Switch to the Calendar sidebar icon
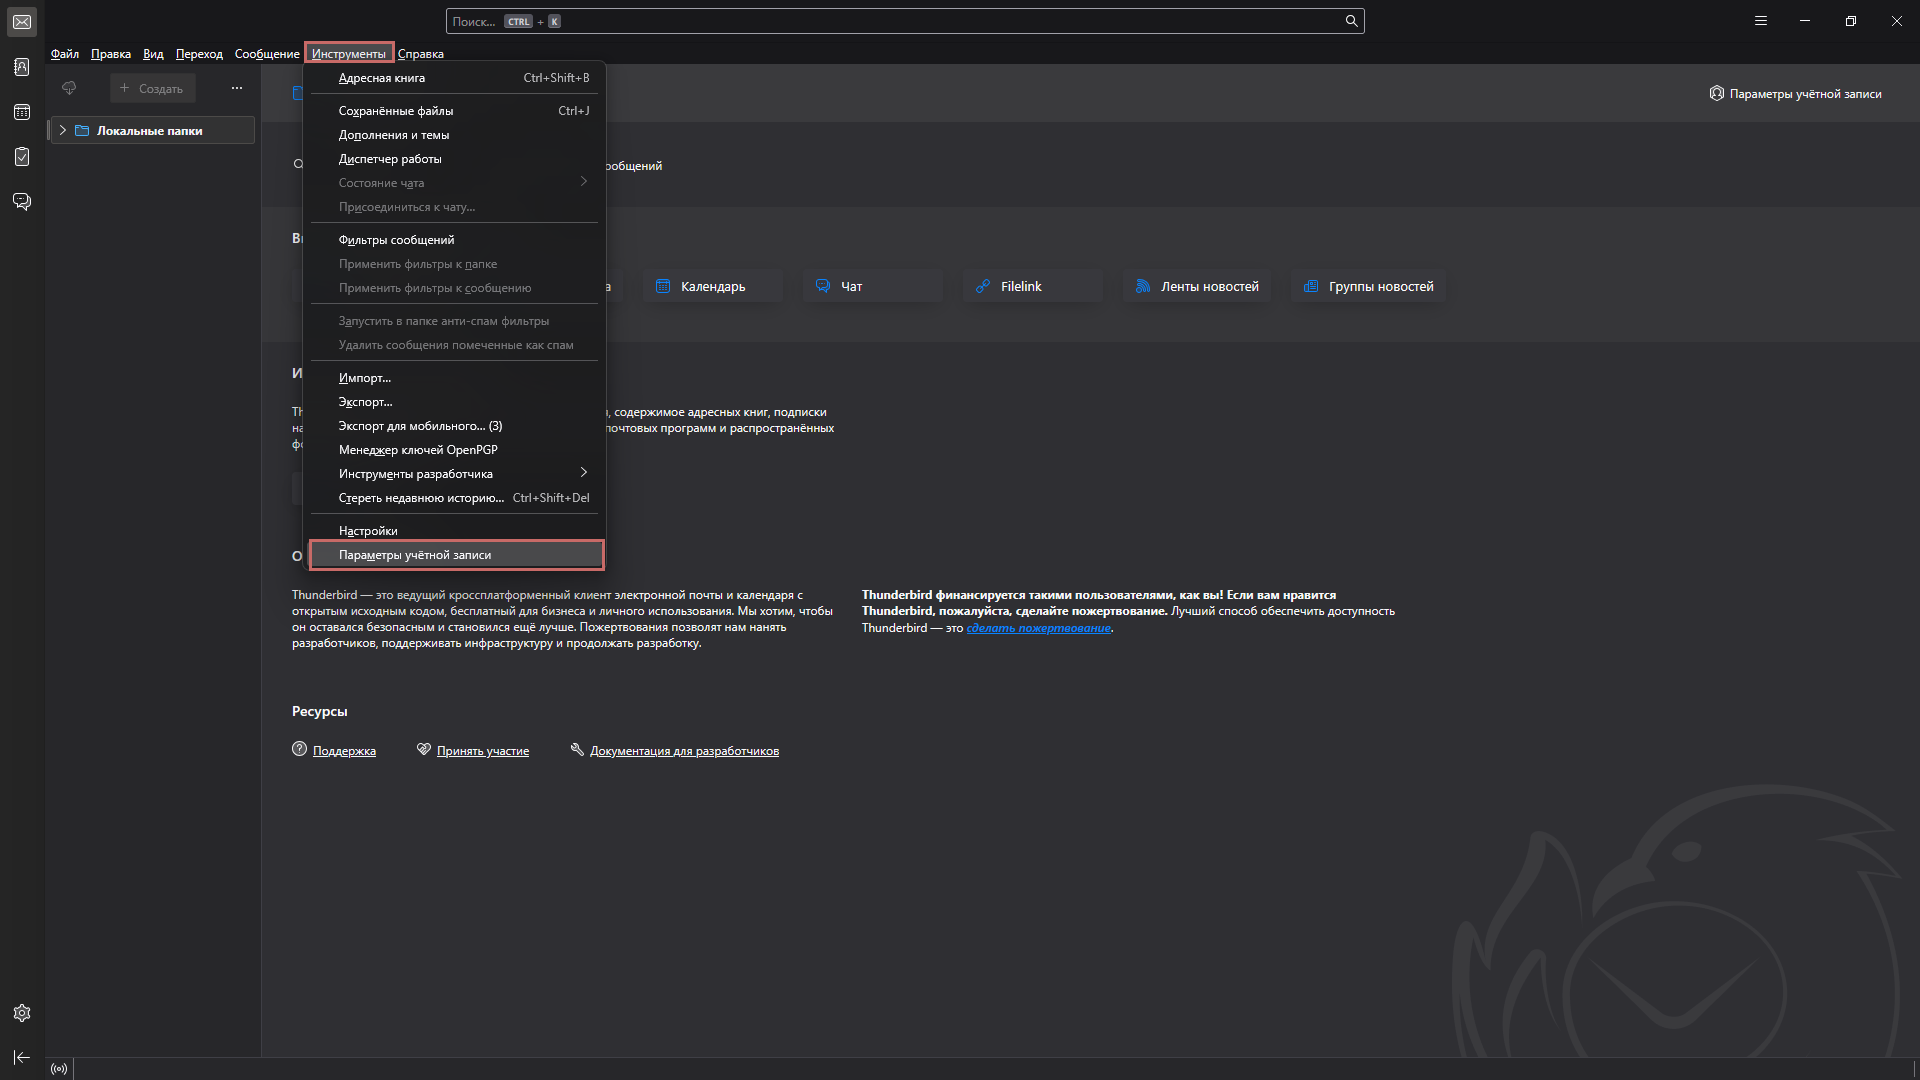The width and height of the screenshot is (1920, 1080). [22, 112]
